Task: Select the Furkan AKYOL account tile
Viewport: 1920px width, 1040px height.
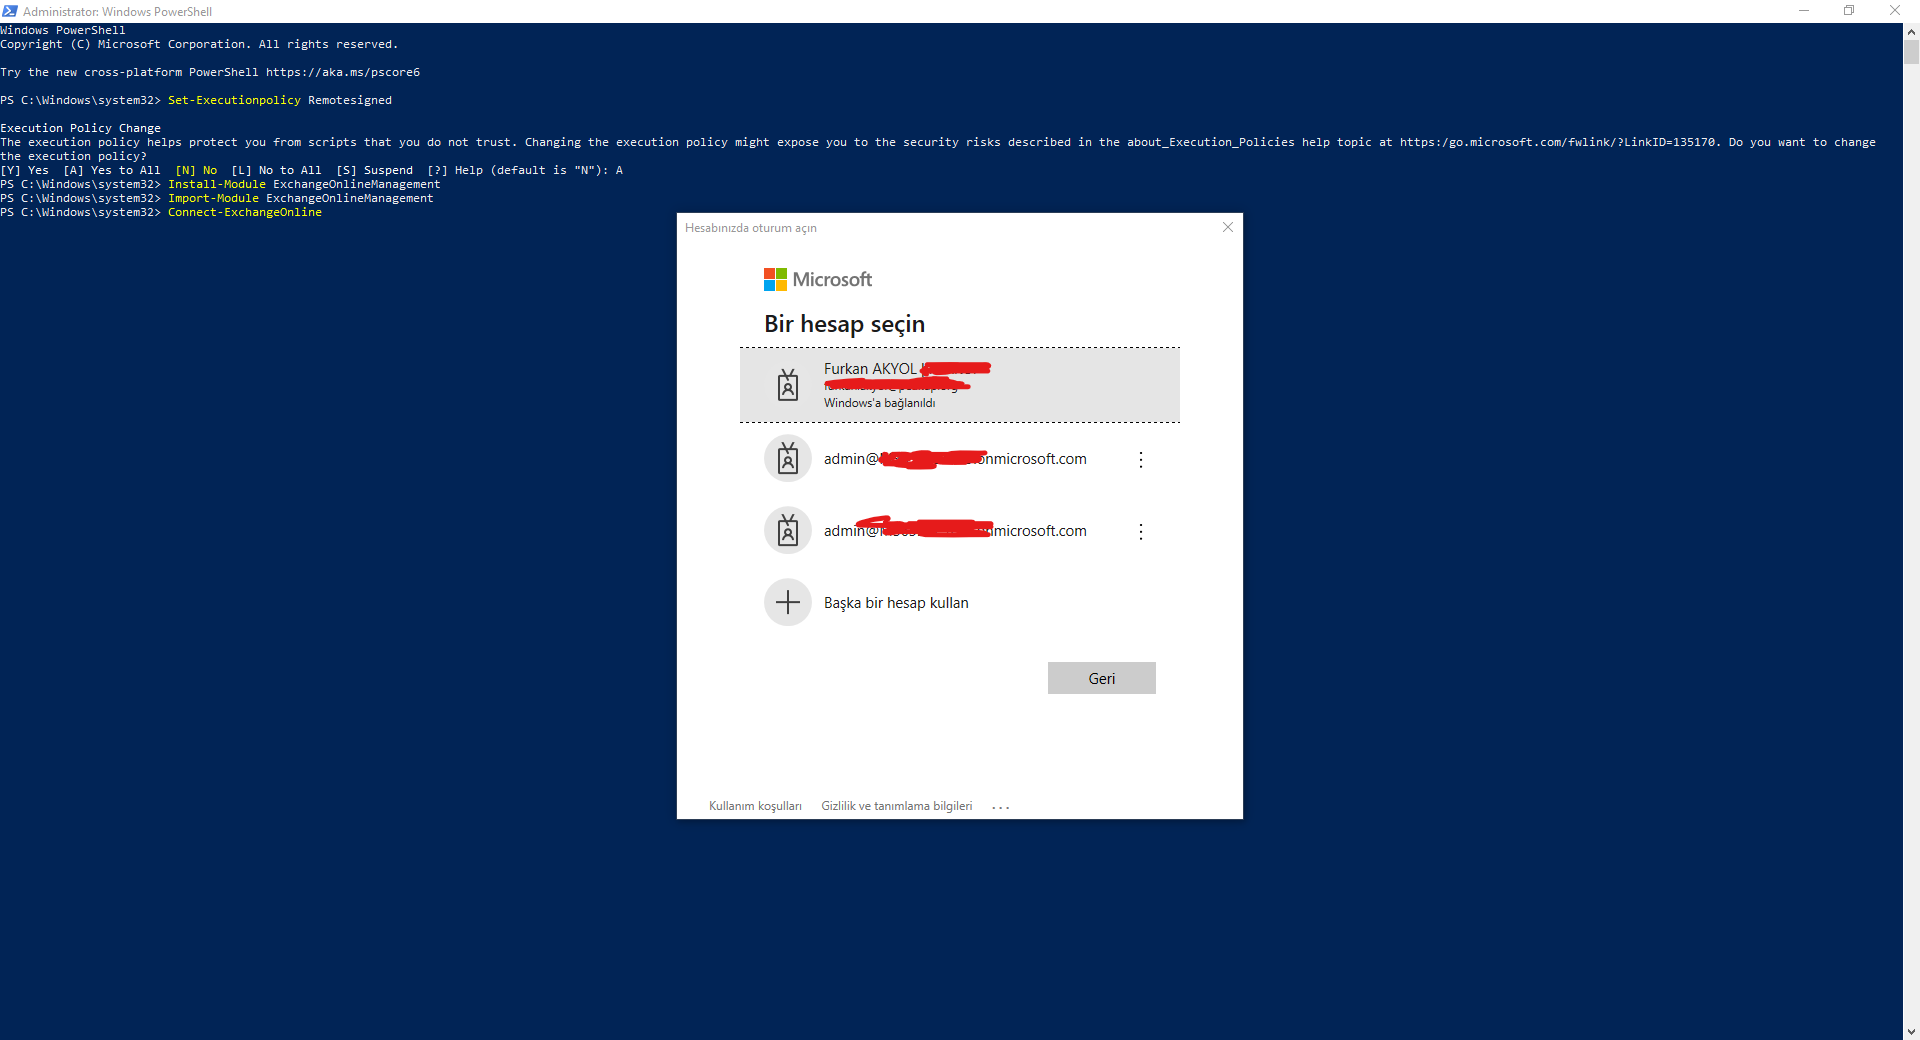Action: pos(959,385)
